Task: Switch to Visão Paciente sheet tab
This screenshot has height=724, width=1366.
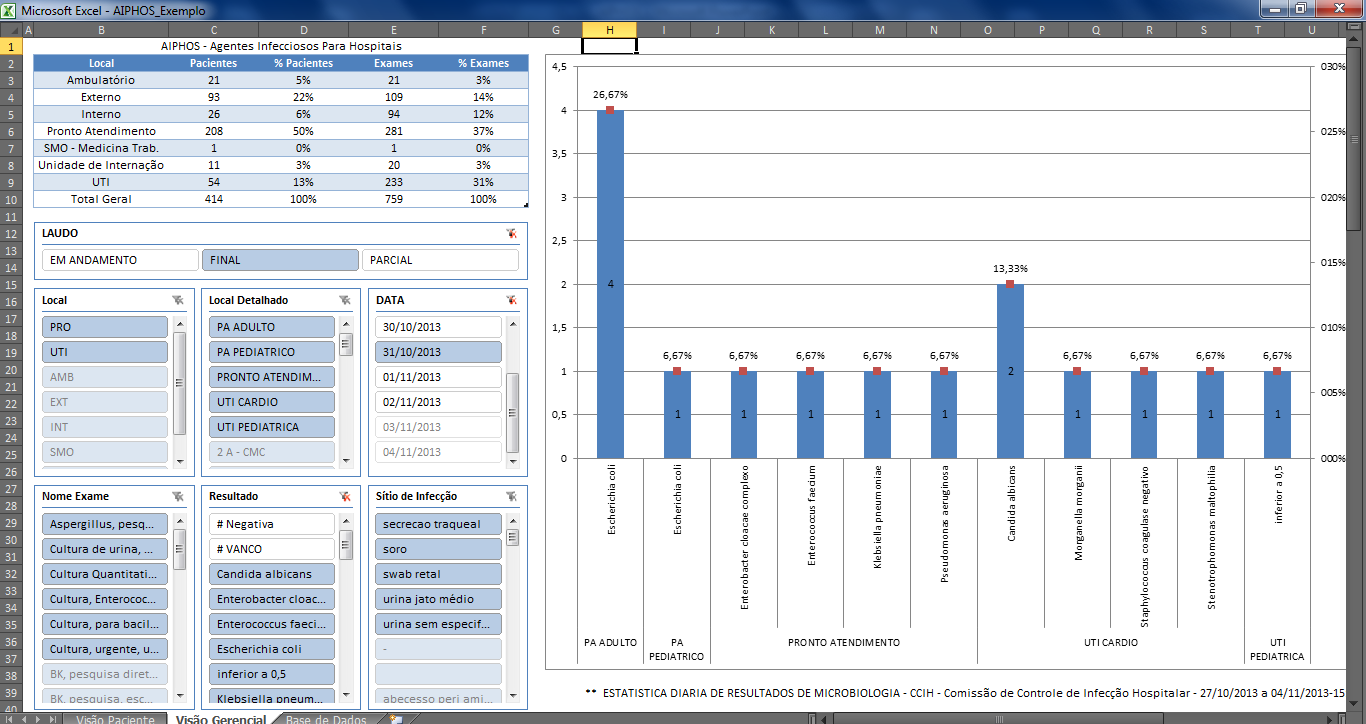Action: click(x=114, y=719)
